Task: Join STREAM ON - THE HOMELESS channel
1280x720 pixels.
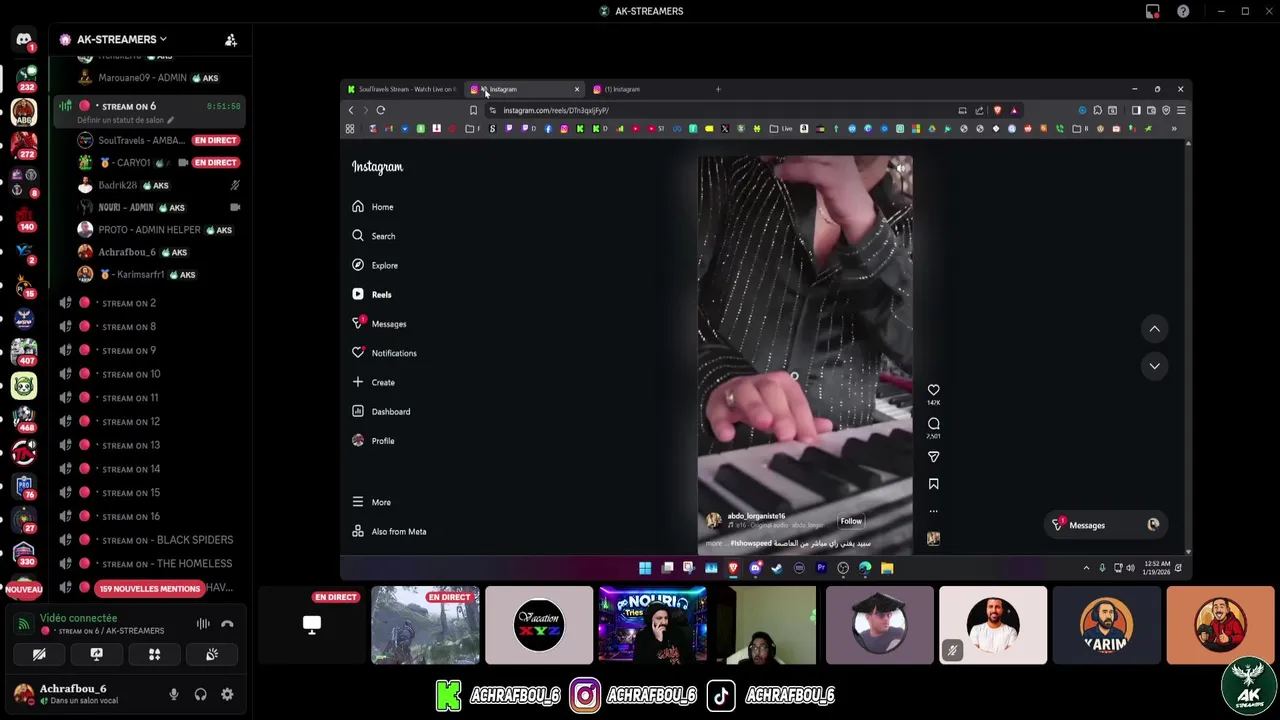Action: click(x=147, y=564)
